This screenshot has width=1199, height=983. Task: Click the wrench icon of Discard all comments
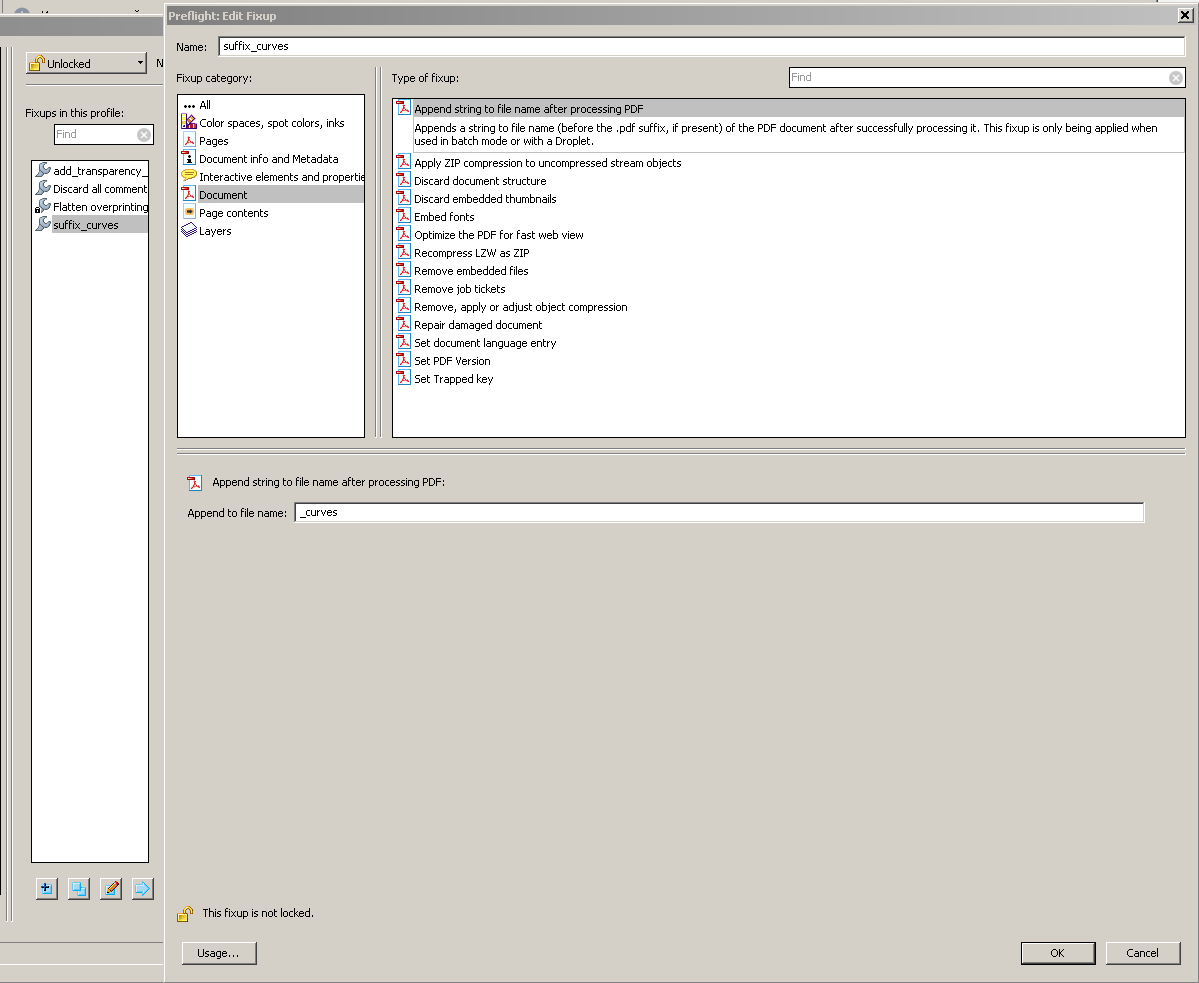click(x=43, y=188)
